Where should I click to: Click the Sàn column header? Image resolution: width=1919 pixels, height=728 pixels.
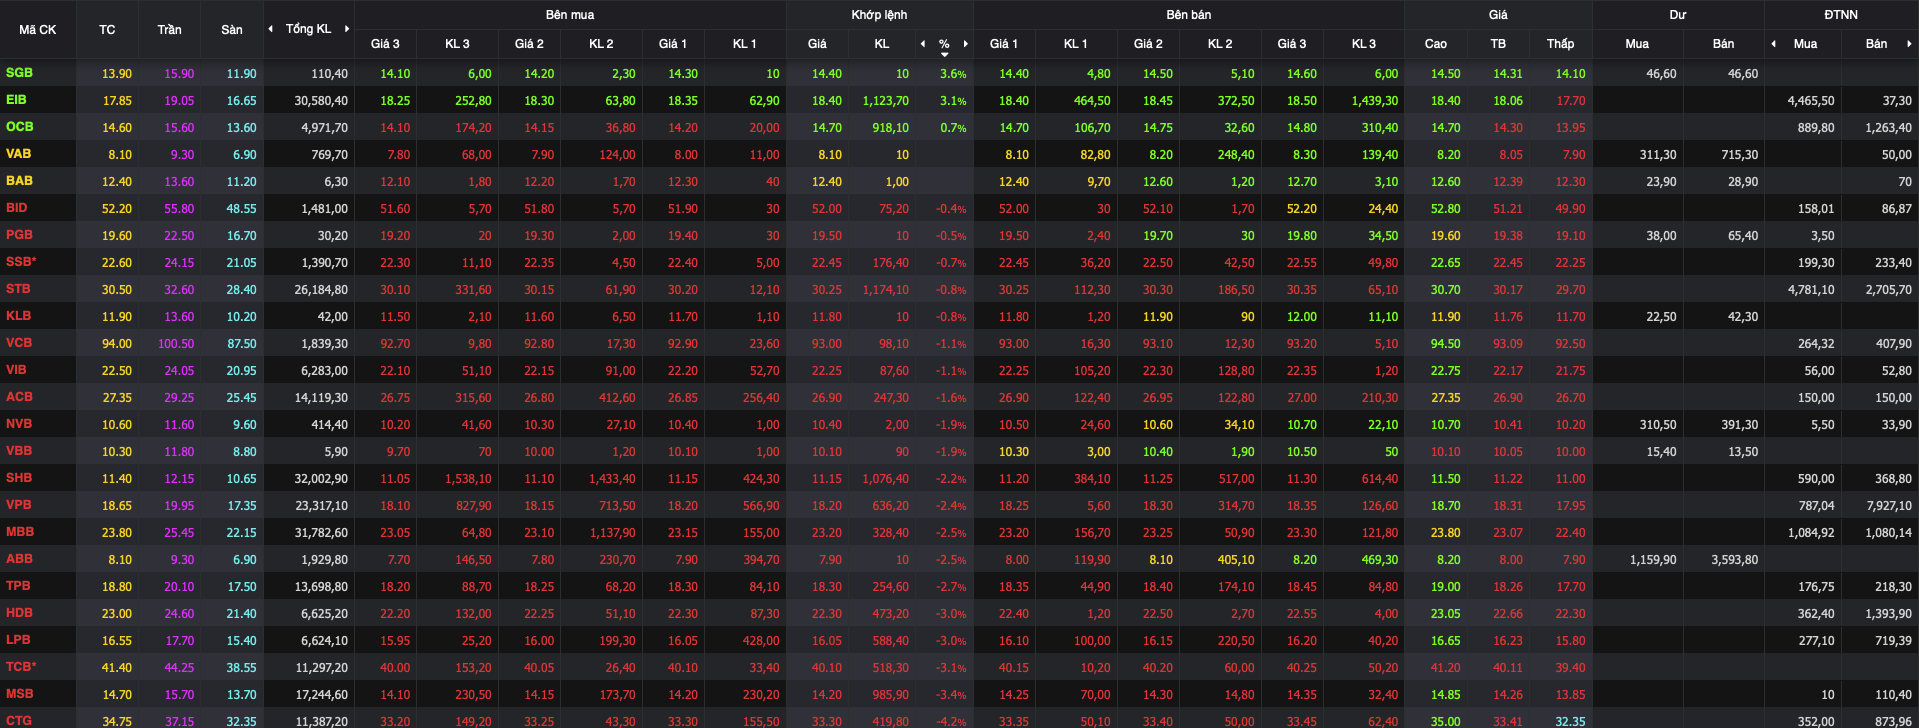[x=232, y=30]
